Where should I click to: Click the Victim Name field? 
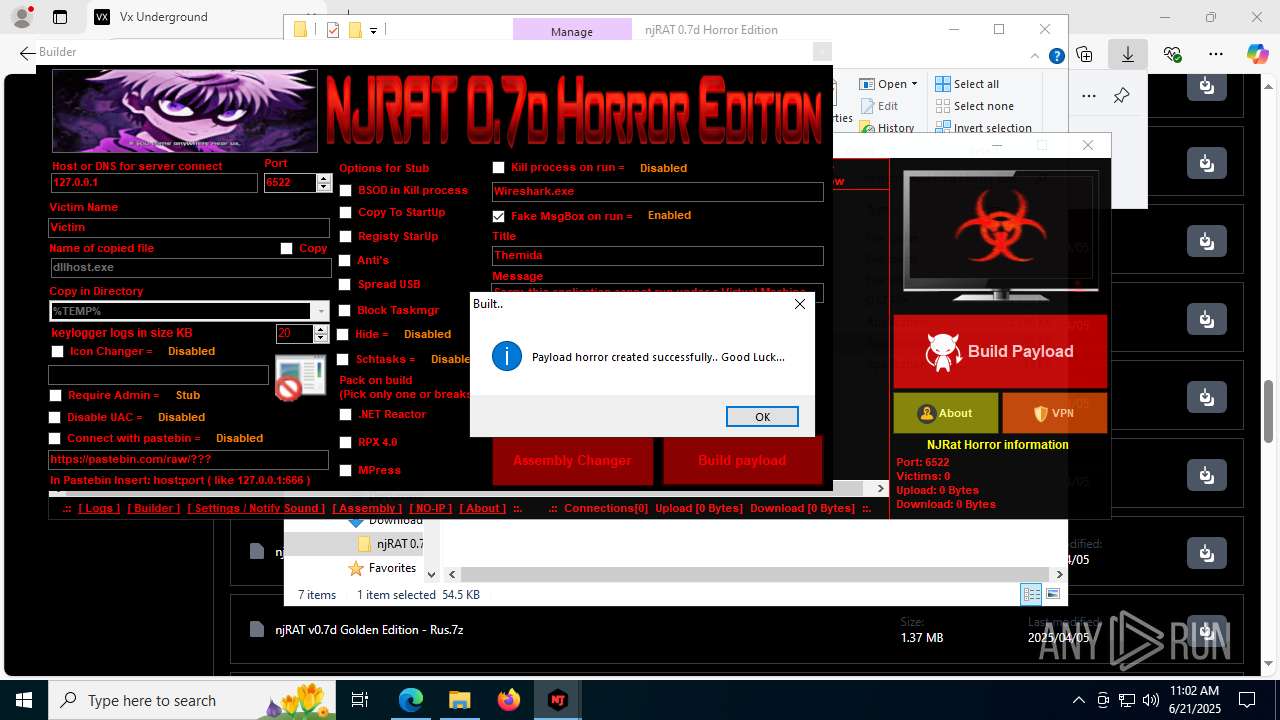(189, 228)
